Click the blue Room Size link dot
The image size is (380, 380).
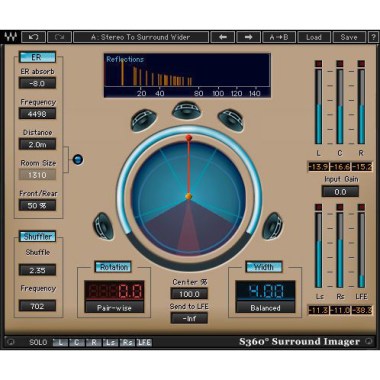pos(78,160)
